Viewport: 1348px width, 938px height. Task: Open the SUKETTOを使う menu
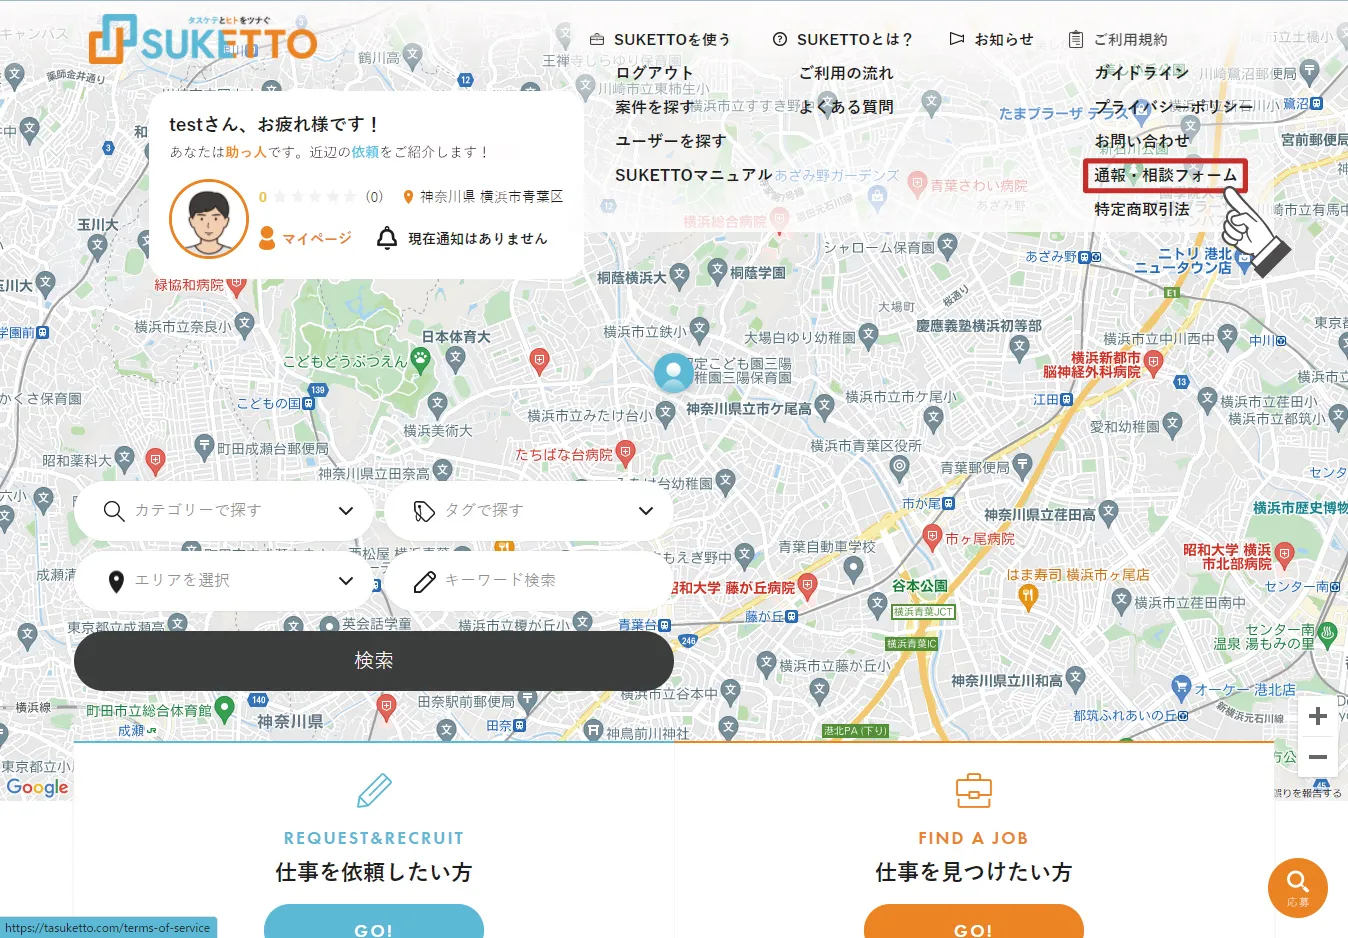(x=660, y=39)
